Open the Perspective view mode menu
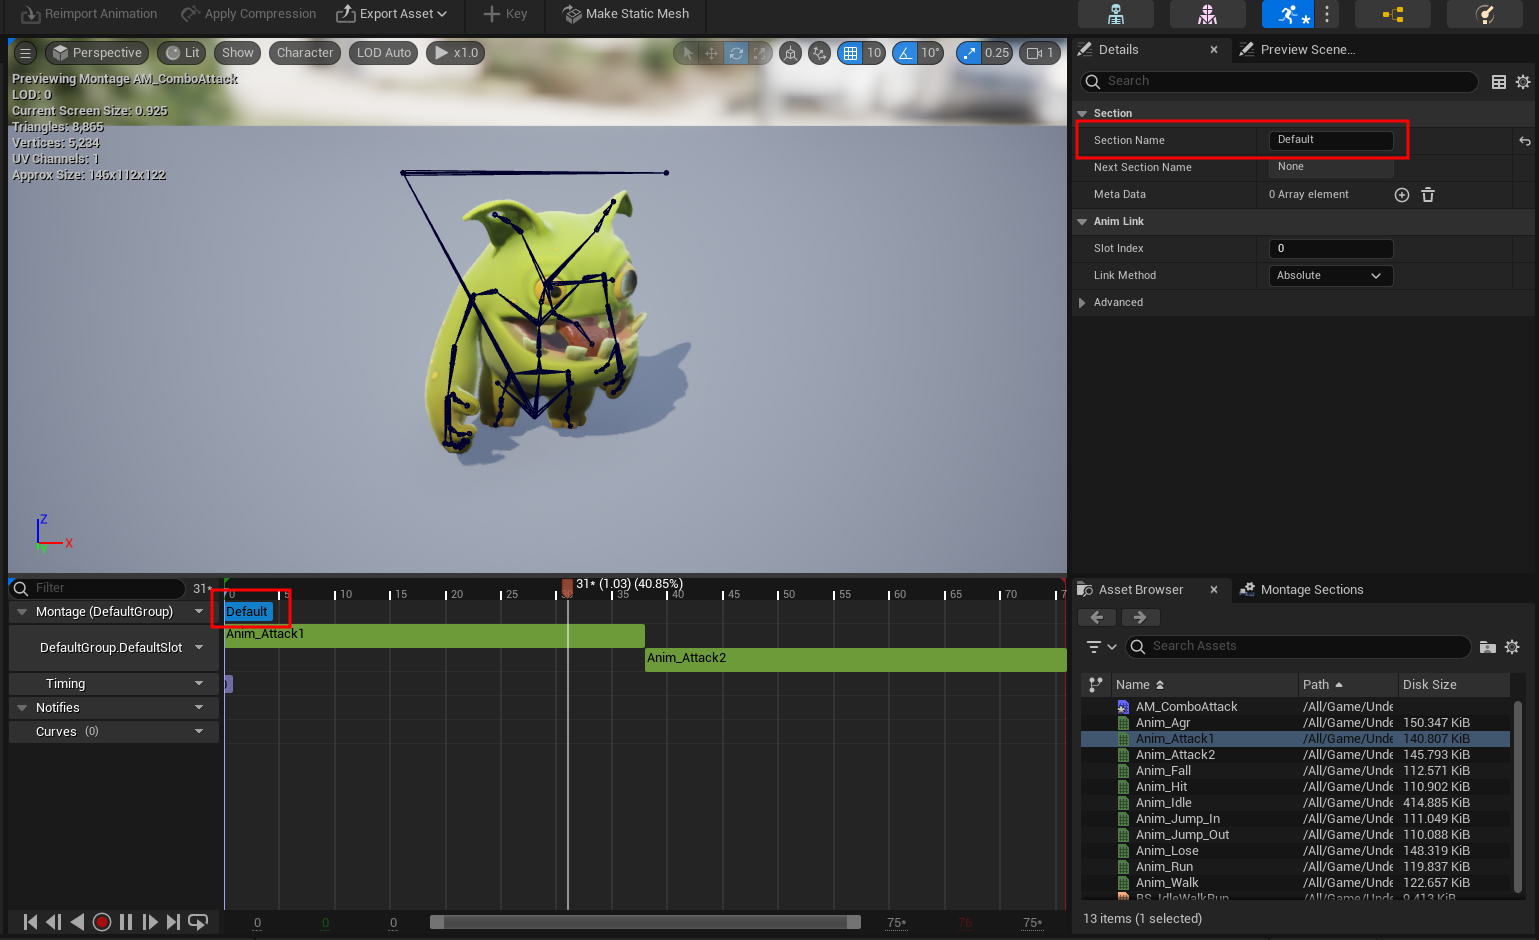The width and height of the screenshot is (1539, 940). [97, 53]
